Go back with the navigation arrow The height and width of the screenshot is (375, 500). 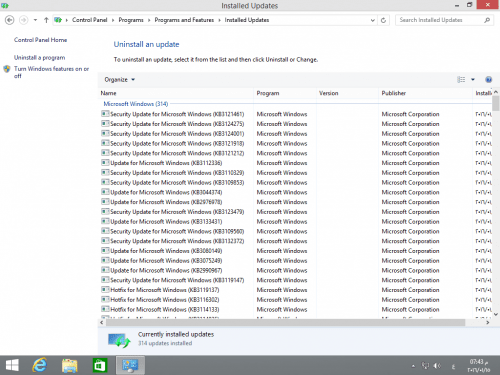[10, 20]
